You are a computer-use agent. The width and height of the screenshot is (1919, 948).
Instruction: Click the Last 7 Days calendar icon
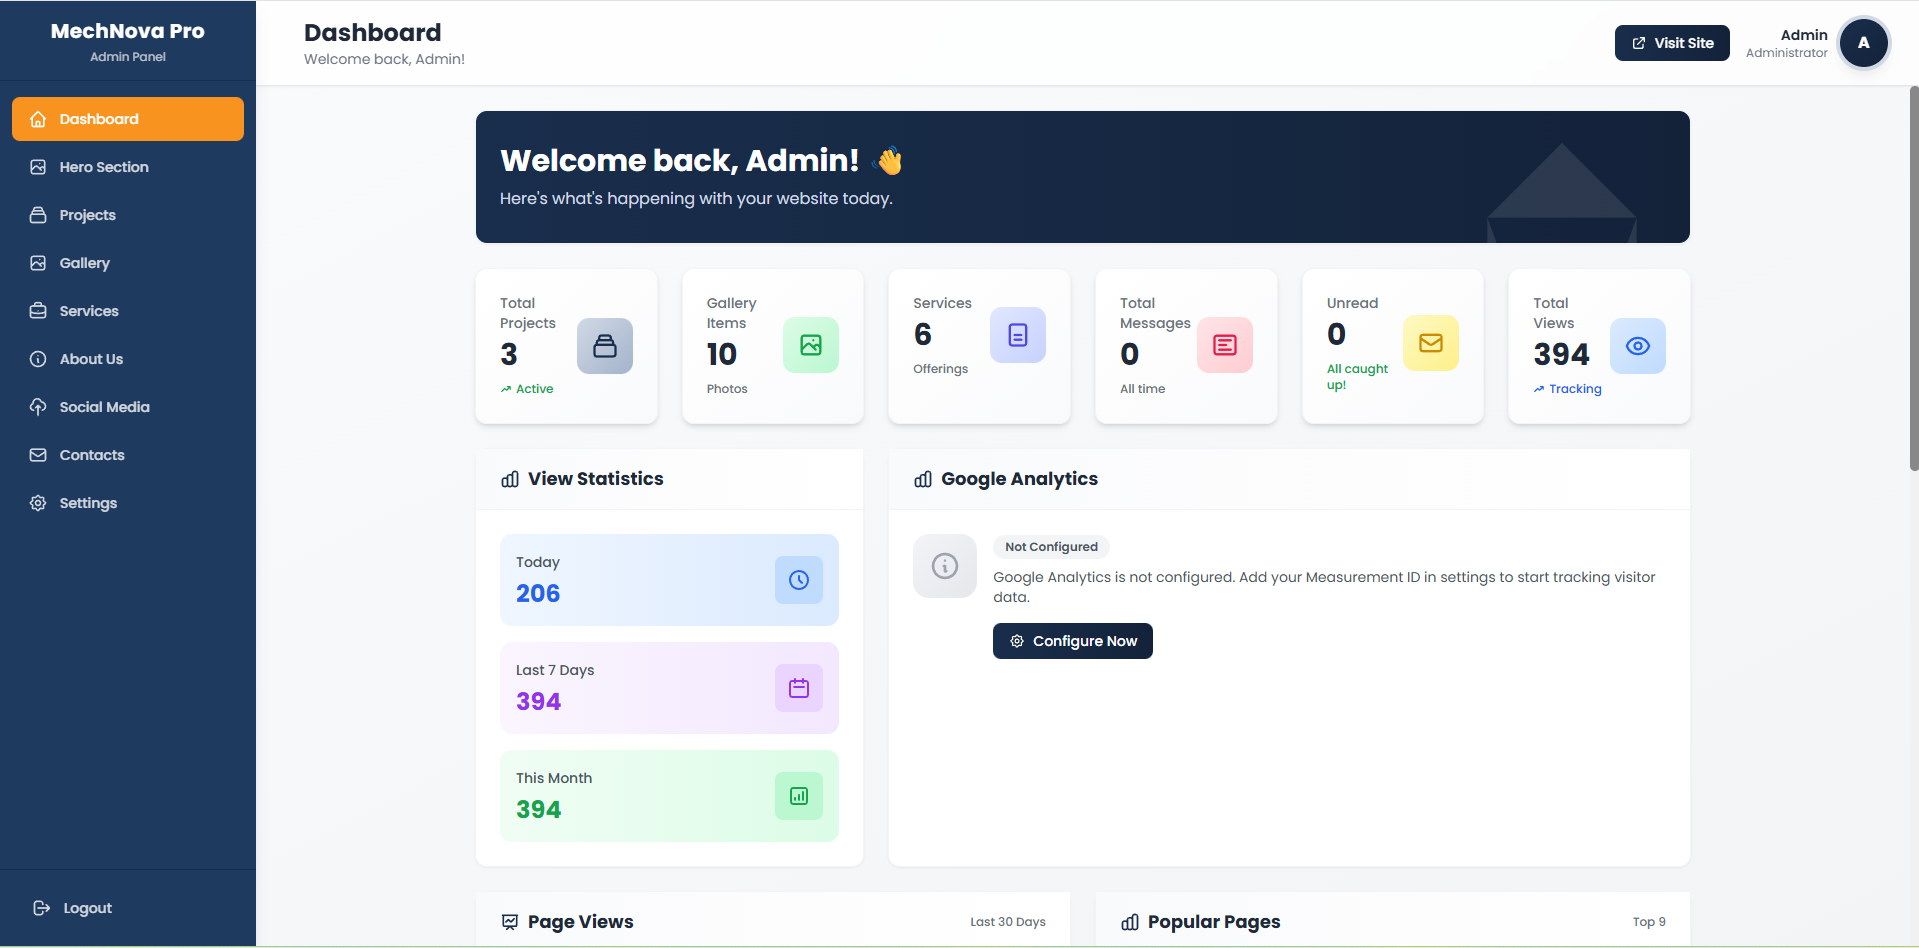(x=798, y=688)
